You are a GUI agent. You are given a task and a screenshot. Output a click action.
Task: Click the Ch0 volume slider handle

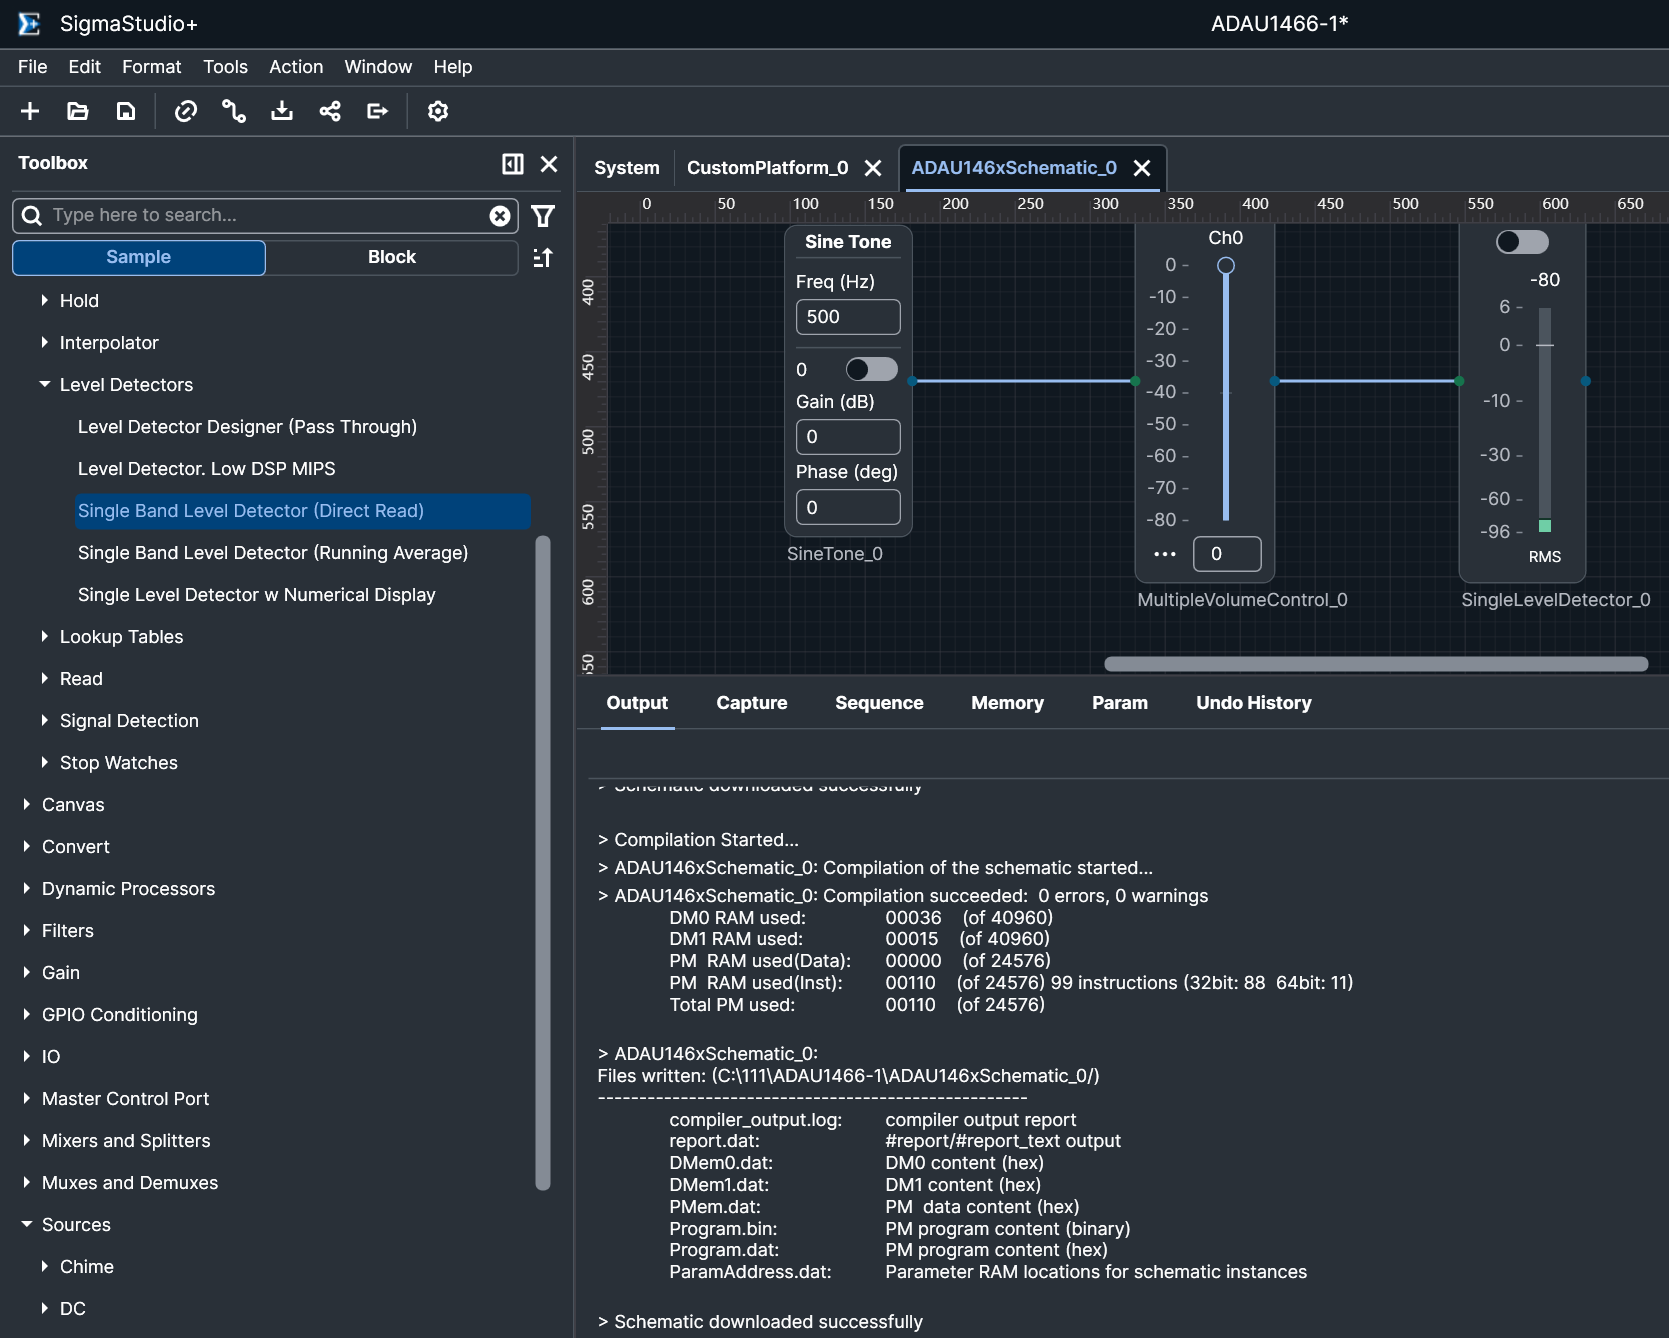click(x=1226, y=266)
